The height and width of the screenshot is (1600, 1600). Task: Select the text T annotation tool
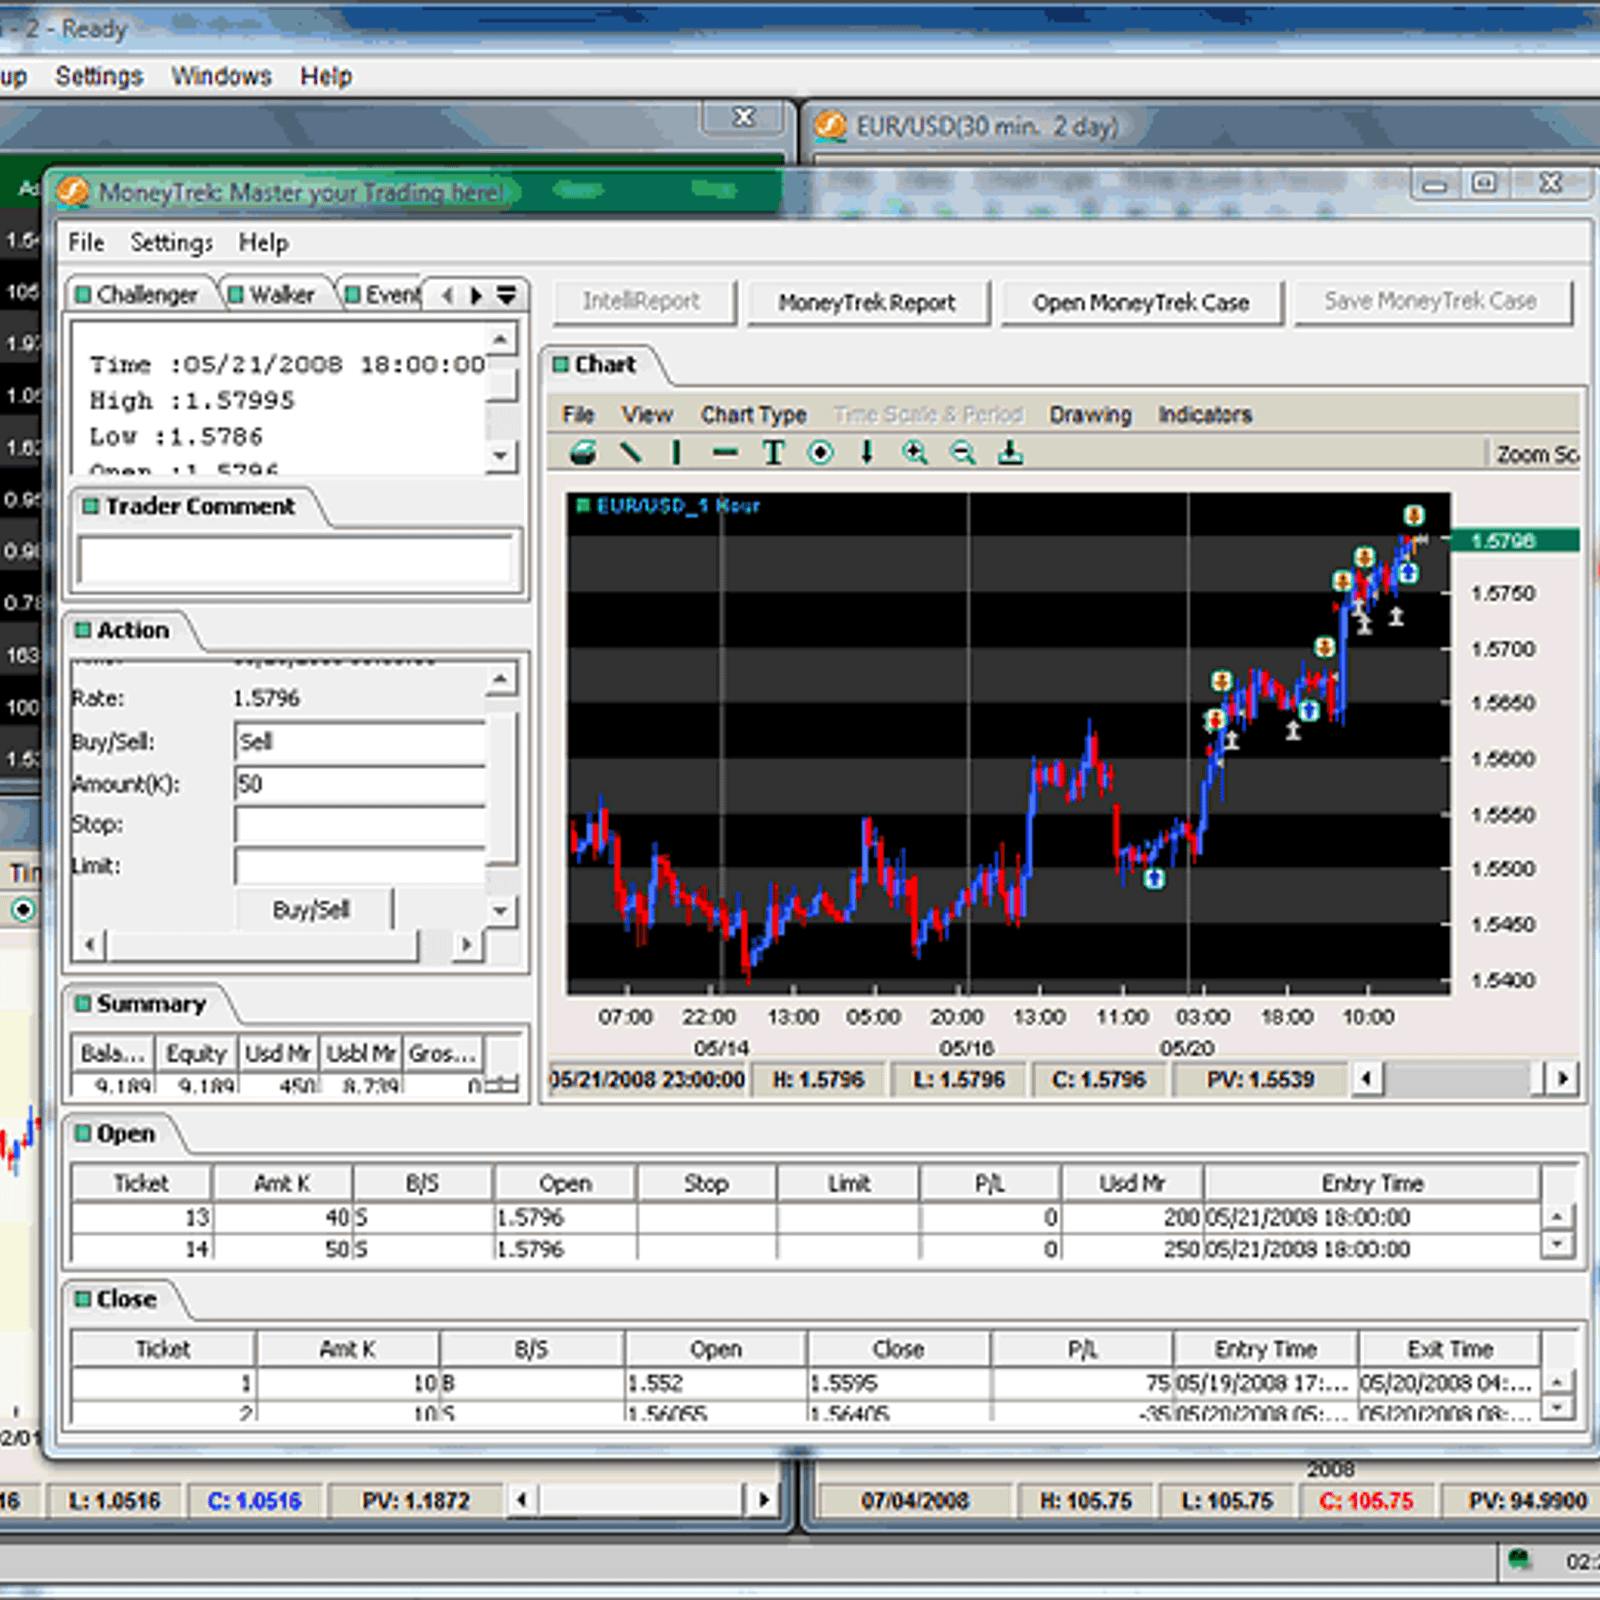click(773, 453)
